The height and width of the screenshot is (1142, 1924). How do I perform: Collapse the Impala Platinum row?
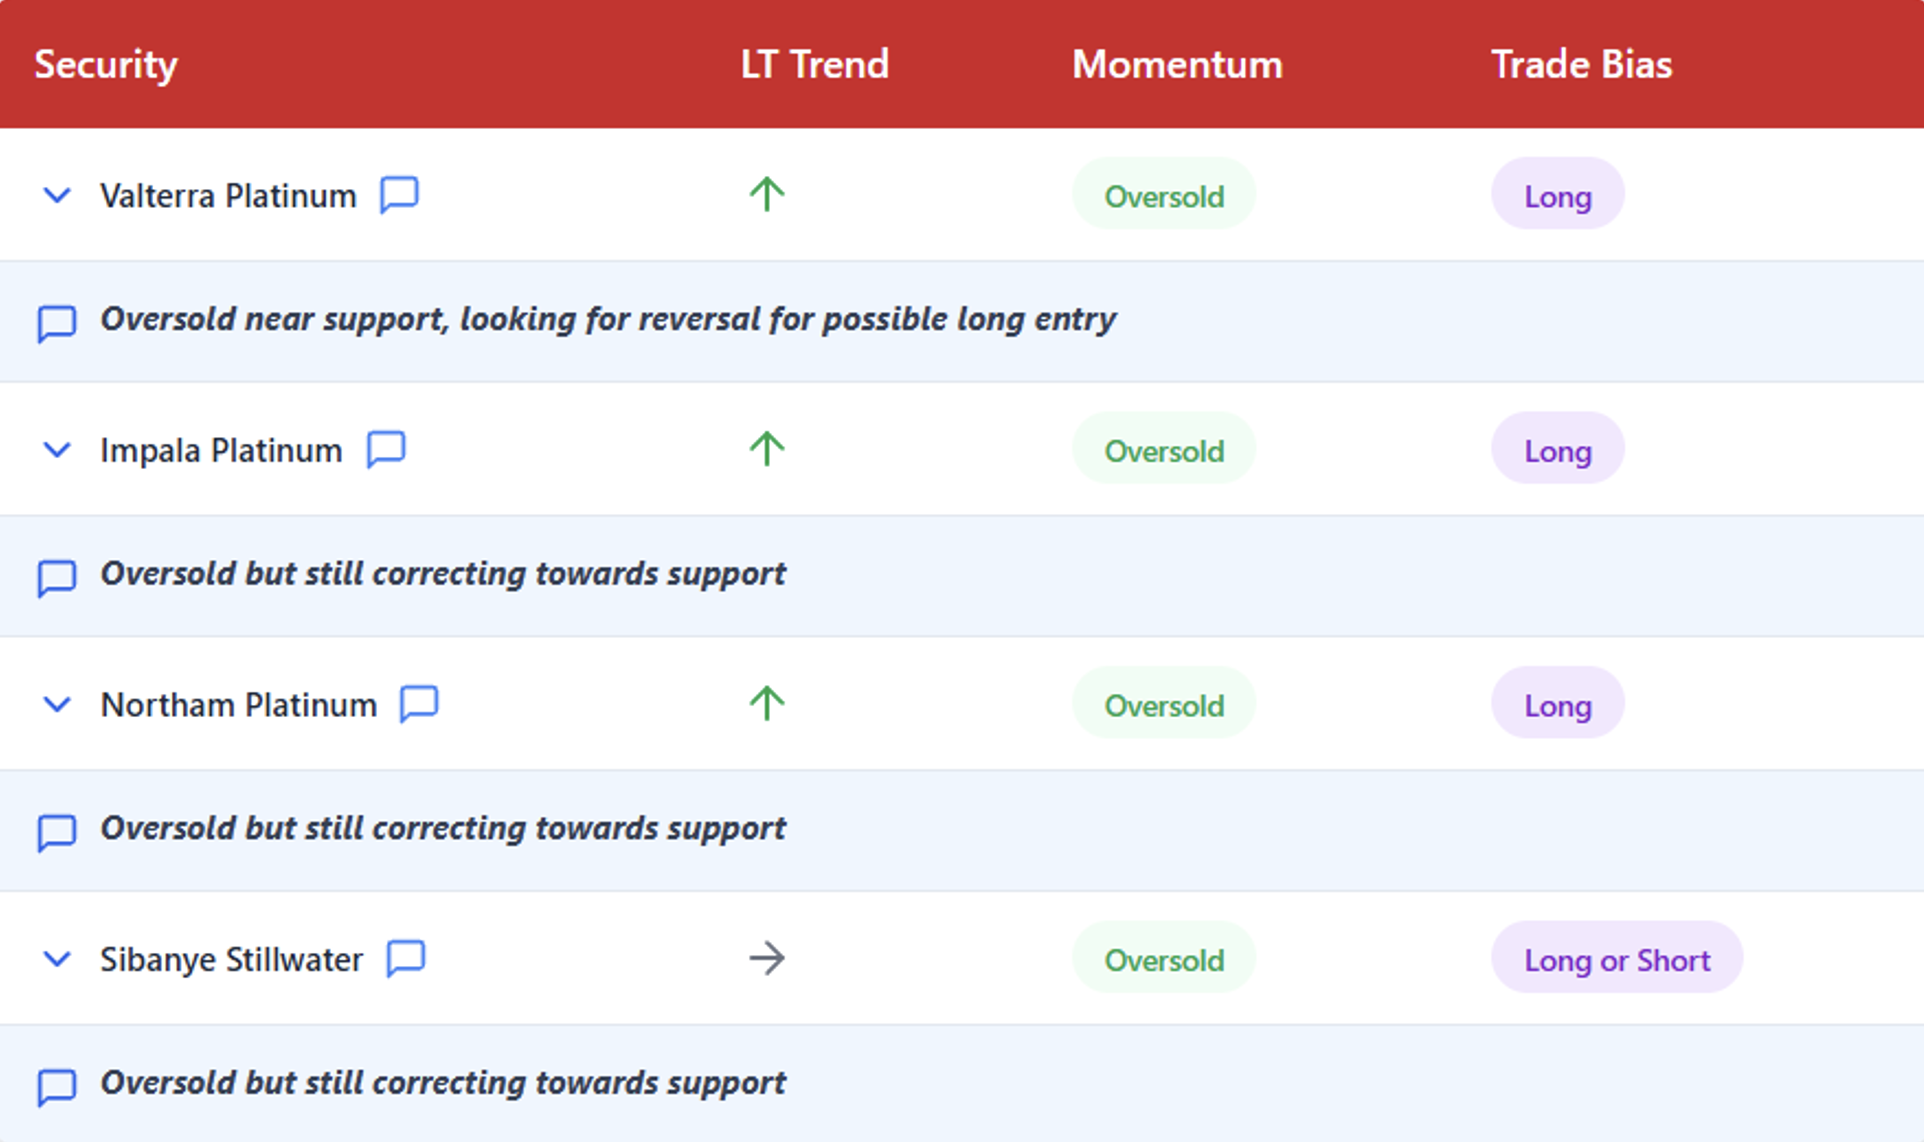point(57,450)
